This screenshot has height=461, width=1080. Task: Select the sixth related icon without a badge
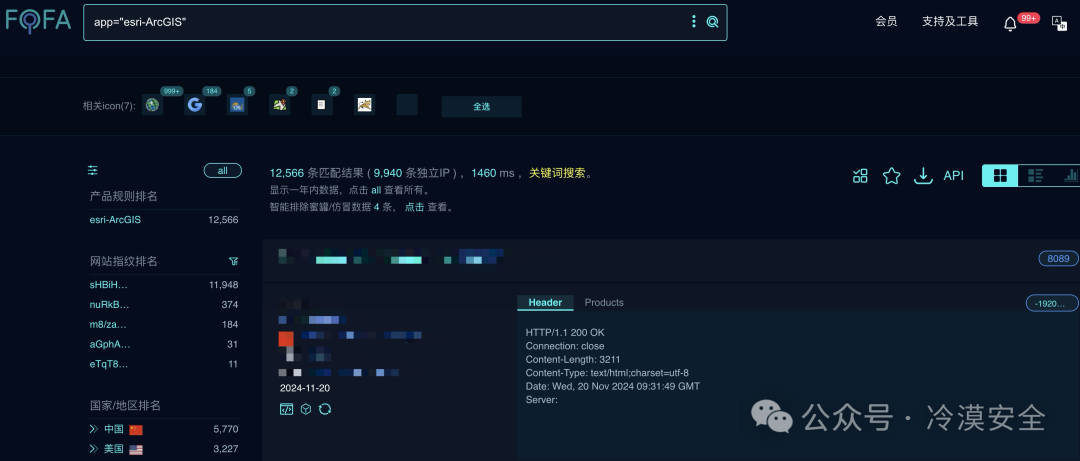(x=364, y=105)
